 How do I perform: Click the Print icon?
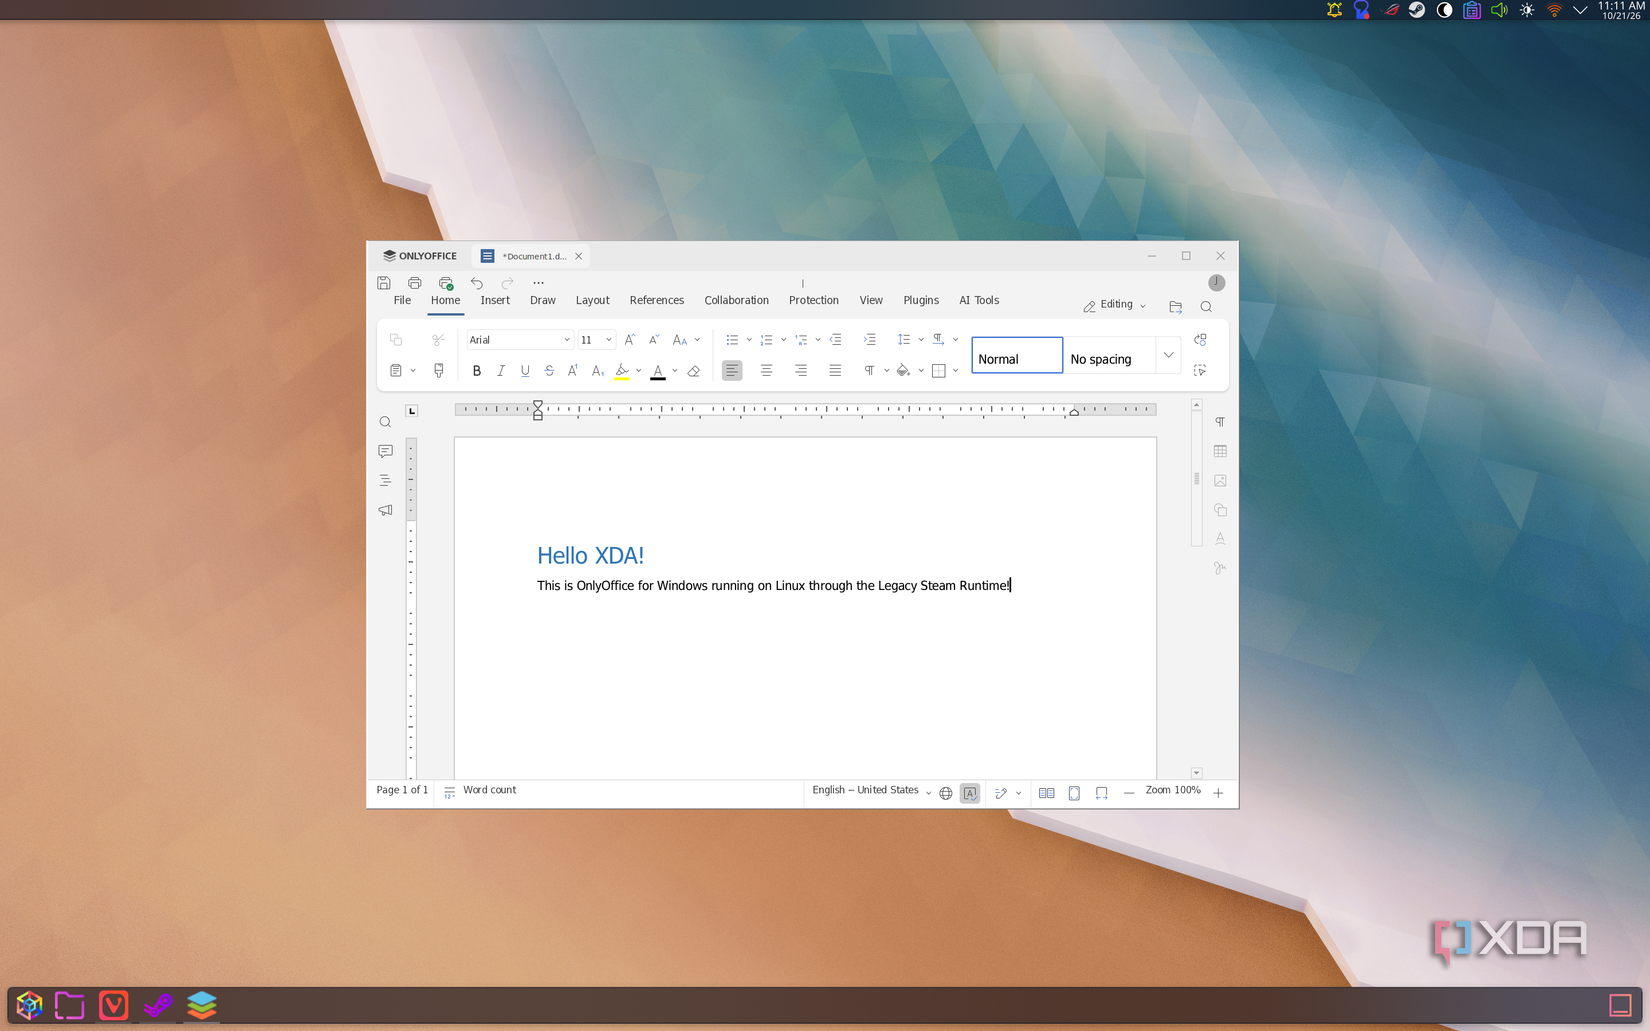coord(414,283)
